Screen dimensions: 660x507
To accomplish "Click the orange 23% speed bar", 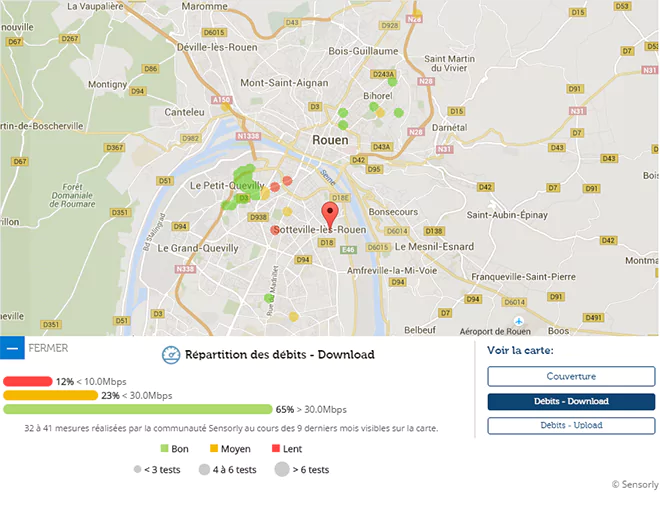I will pos(51,396).
